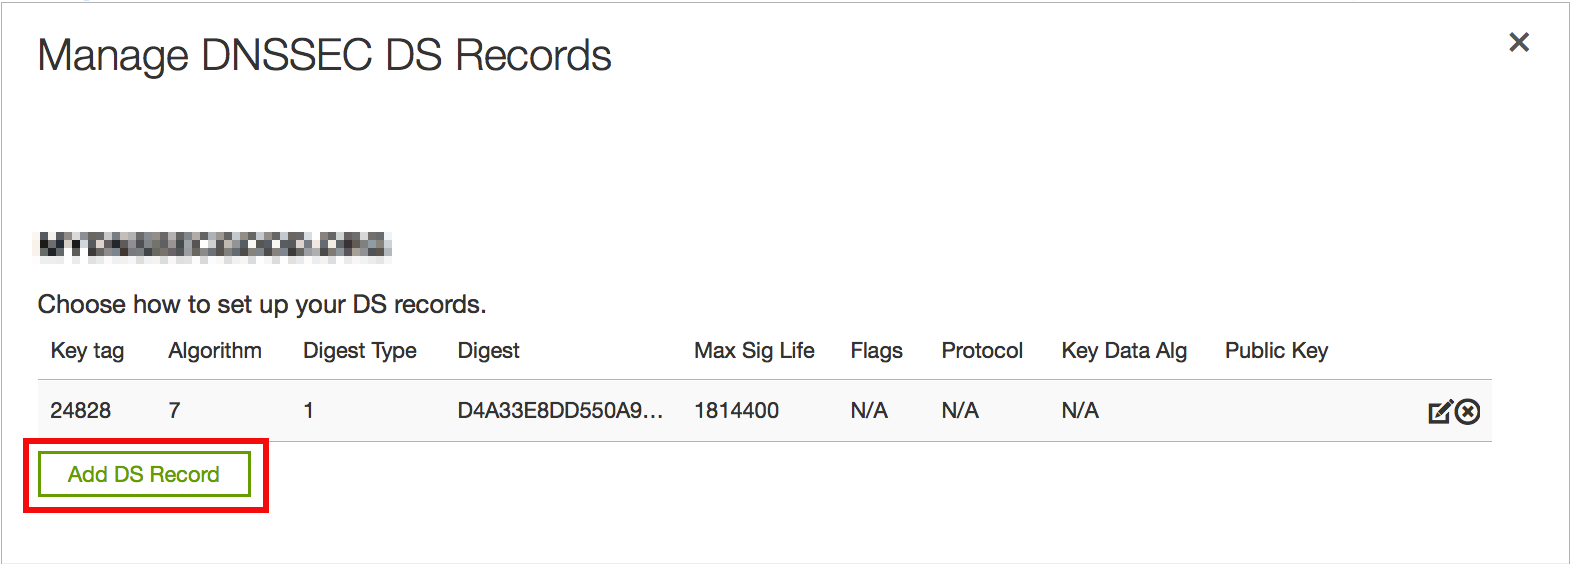Delete the DS record using the circled X icon
The height and width of the screenshot is (564, 1570).
click(x=1467, y=412)
